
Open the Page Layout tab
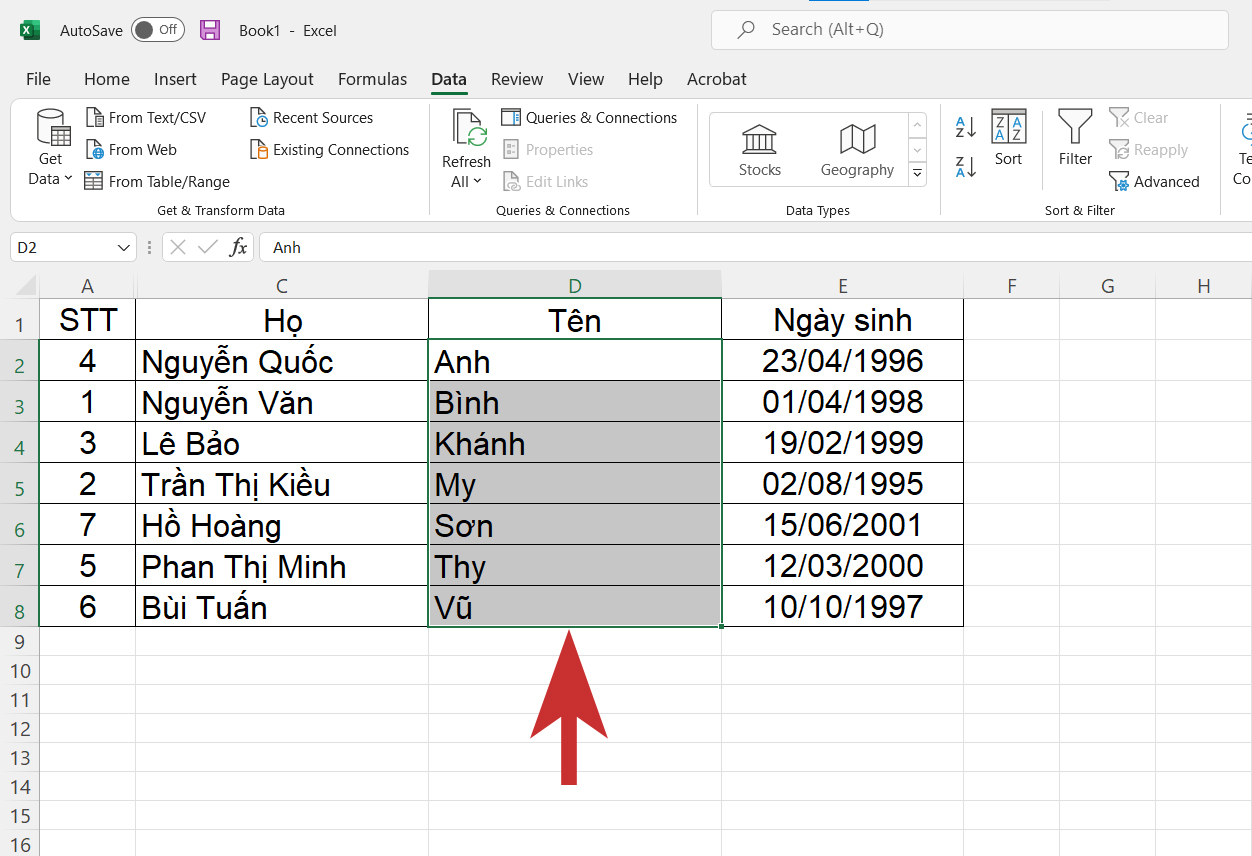coord(267,79)
